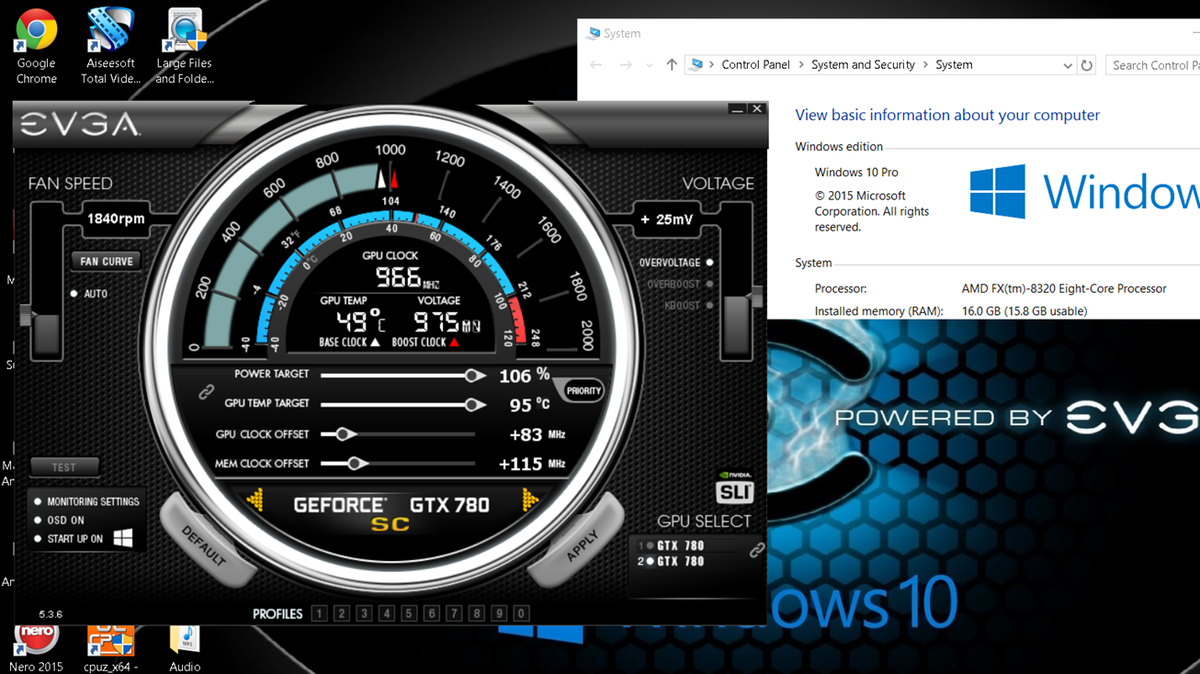Select profile slot 5
This screenshot has height=674, width=1200.
point(409,614)
